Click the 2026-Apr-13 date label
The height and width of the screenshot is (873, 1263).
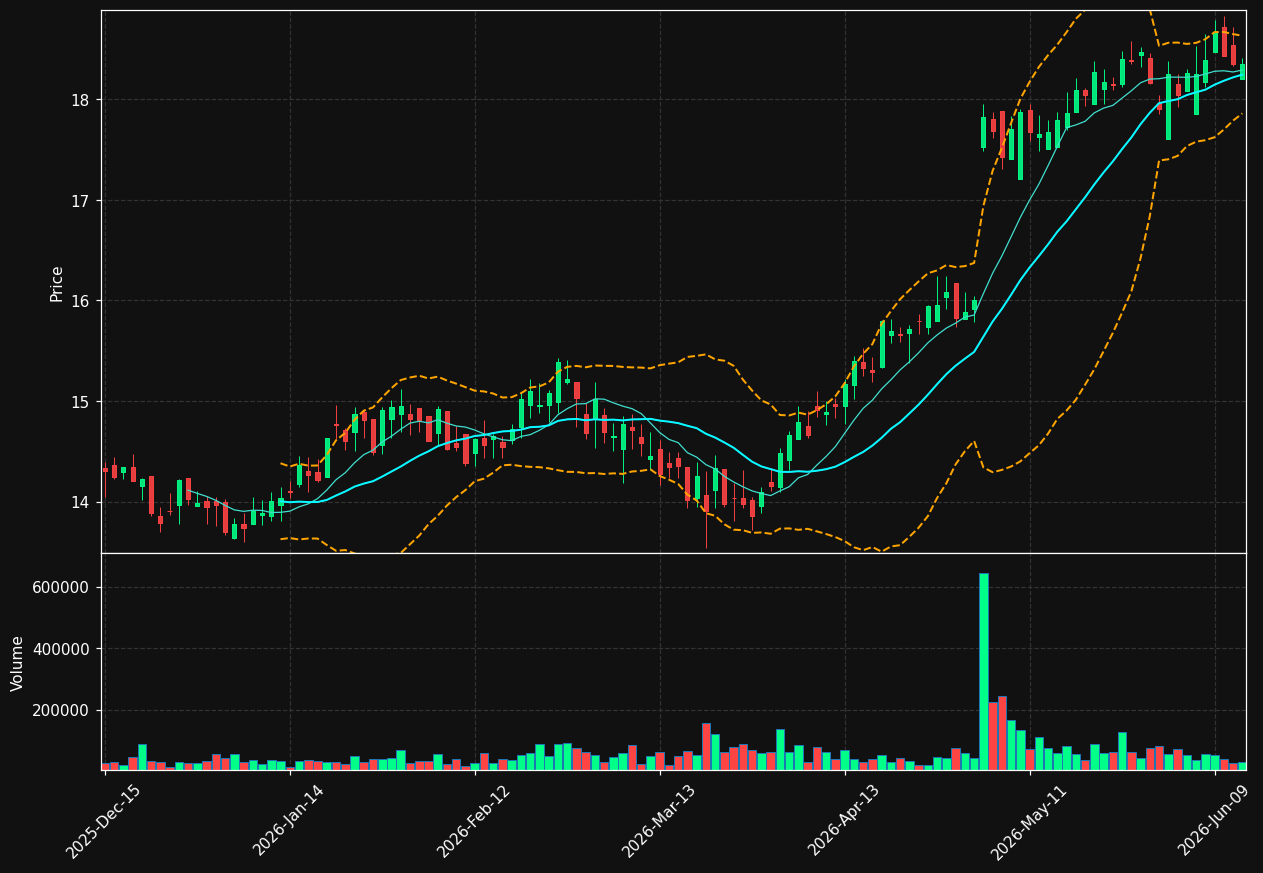843,821
